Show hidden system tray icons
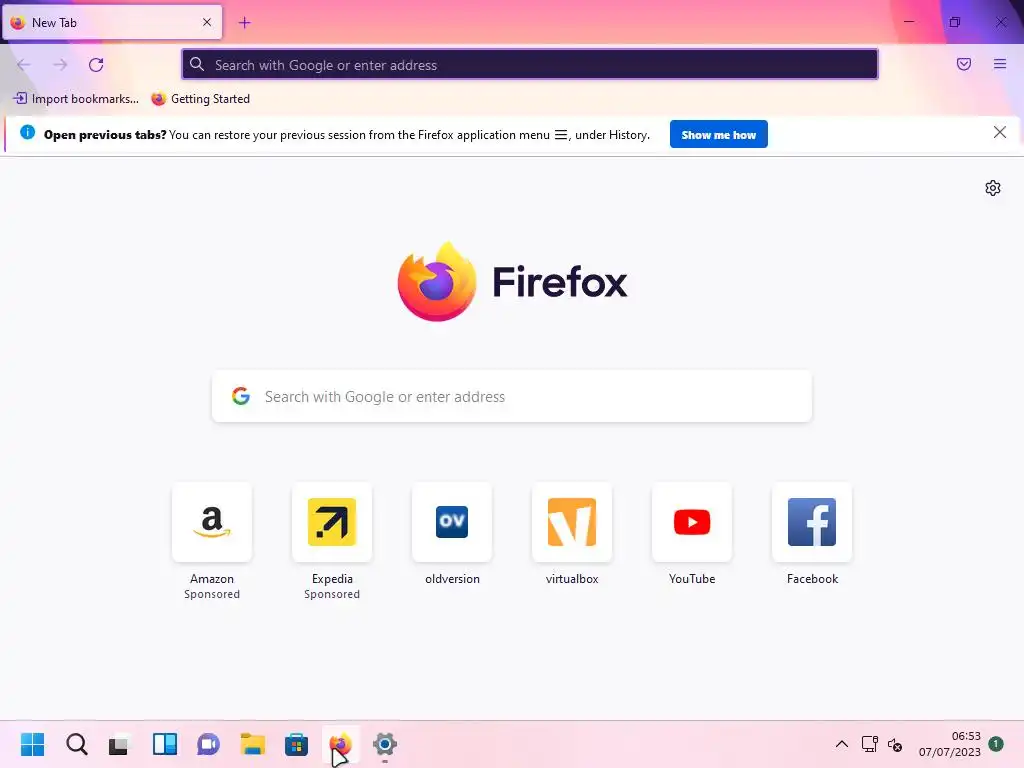 click(x=842, y=744)
